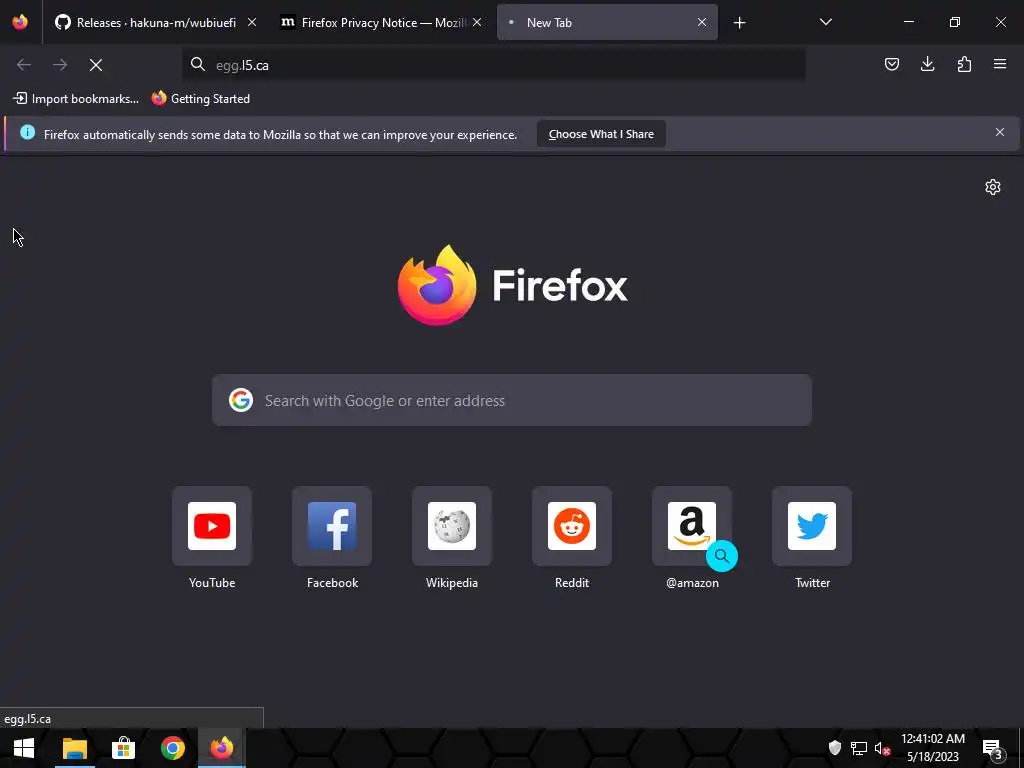Select the New Tab tab
This screenshot has height=768, width=1024.
coord(607,22)
